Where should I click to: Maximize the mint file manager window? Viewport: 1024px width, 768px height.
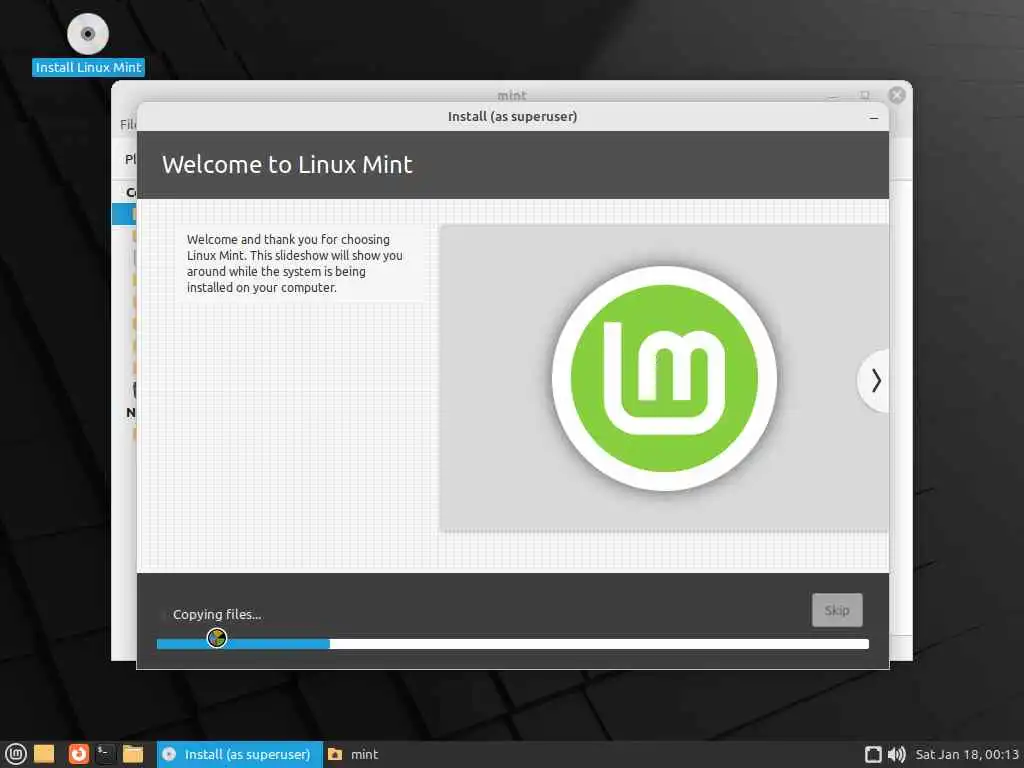tap(865, 95)
